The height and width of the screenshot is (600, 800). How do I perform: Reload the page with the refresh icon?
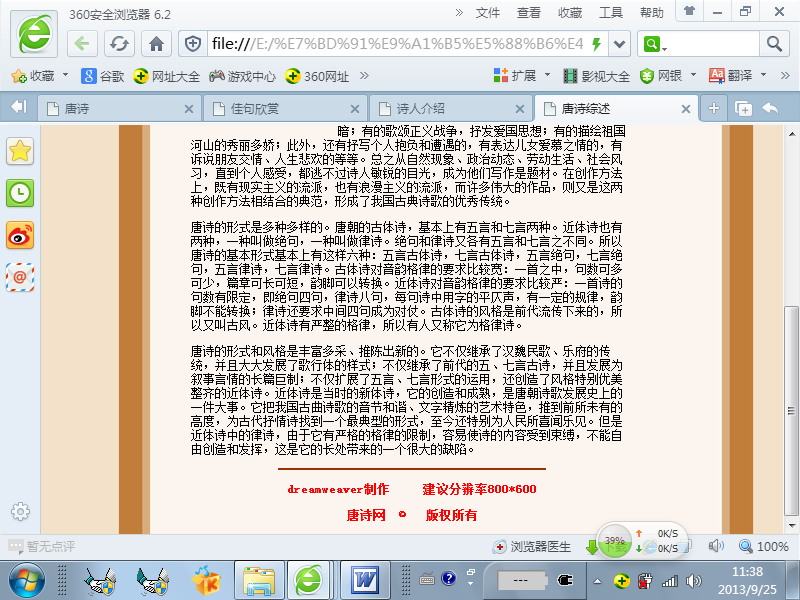[119, 43]
